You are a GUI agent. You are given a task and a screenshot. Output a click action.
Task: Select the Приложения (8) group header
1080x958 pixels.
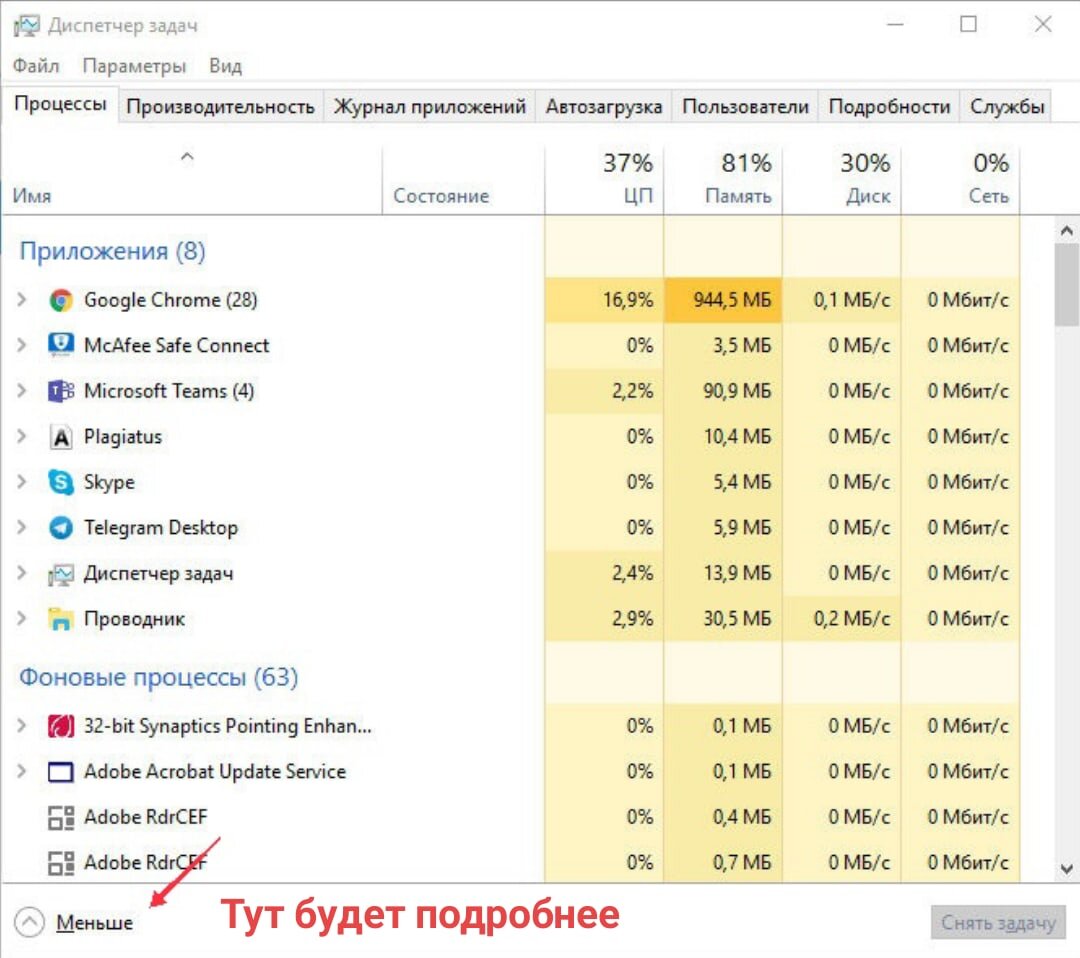click(112, 251)
